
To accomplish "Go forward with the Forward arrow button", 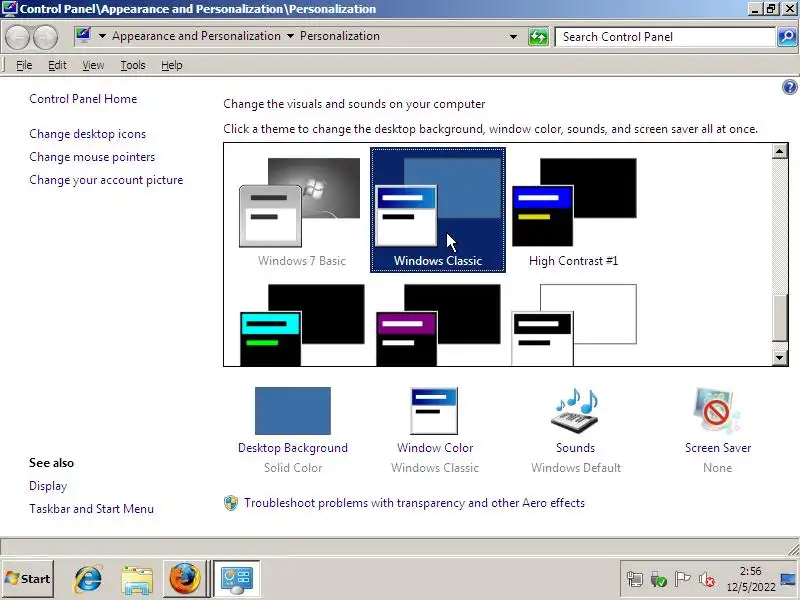I will [45, 37].
